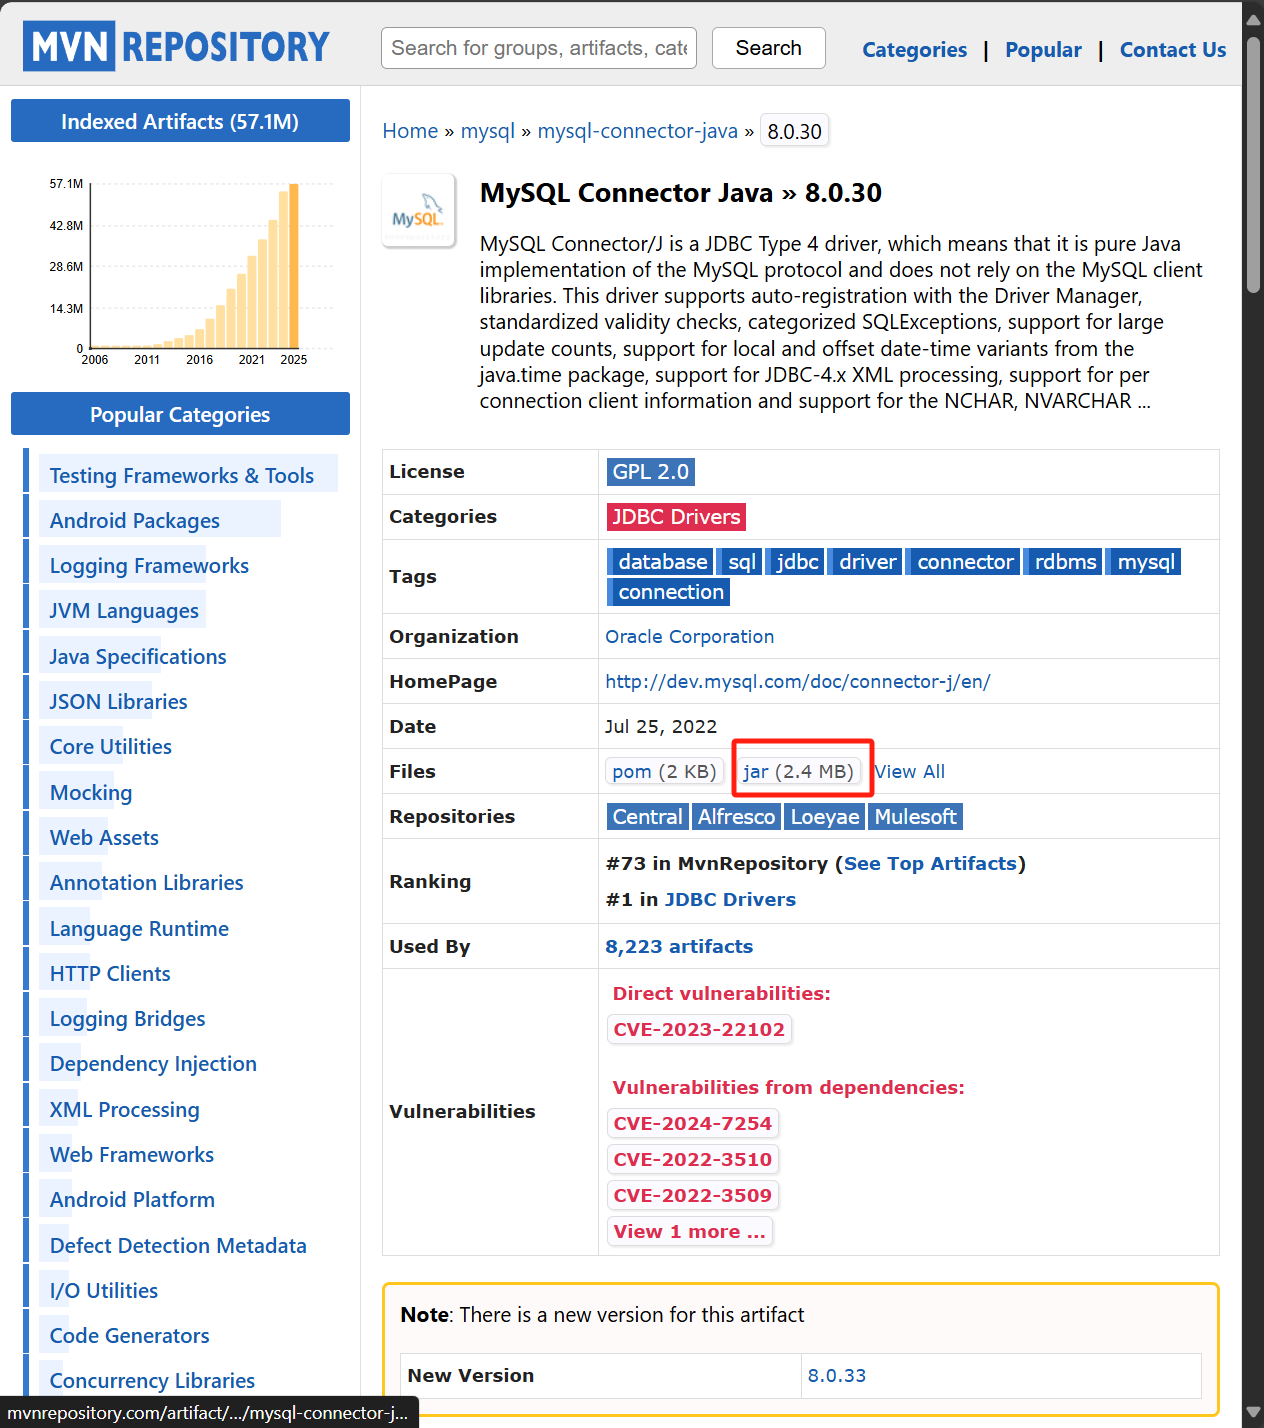Image resolution: width=1264 pixels, height=1428 pixels.
Task: Open Defect Detection Metadata category
Action: coord(178,1246)
